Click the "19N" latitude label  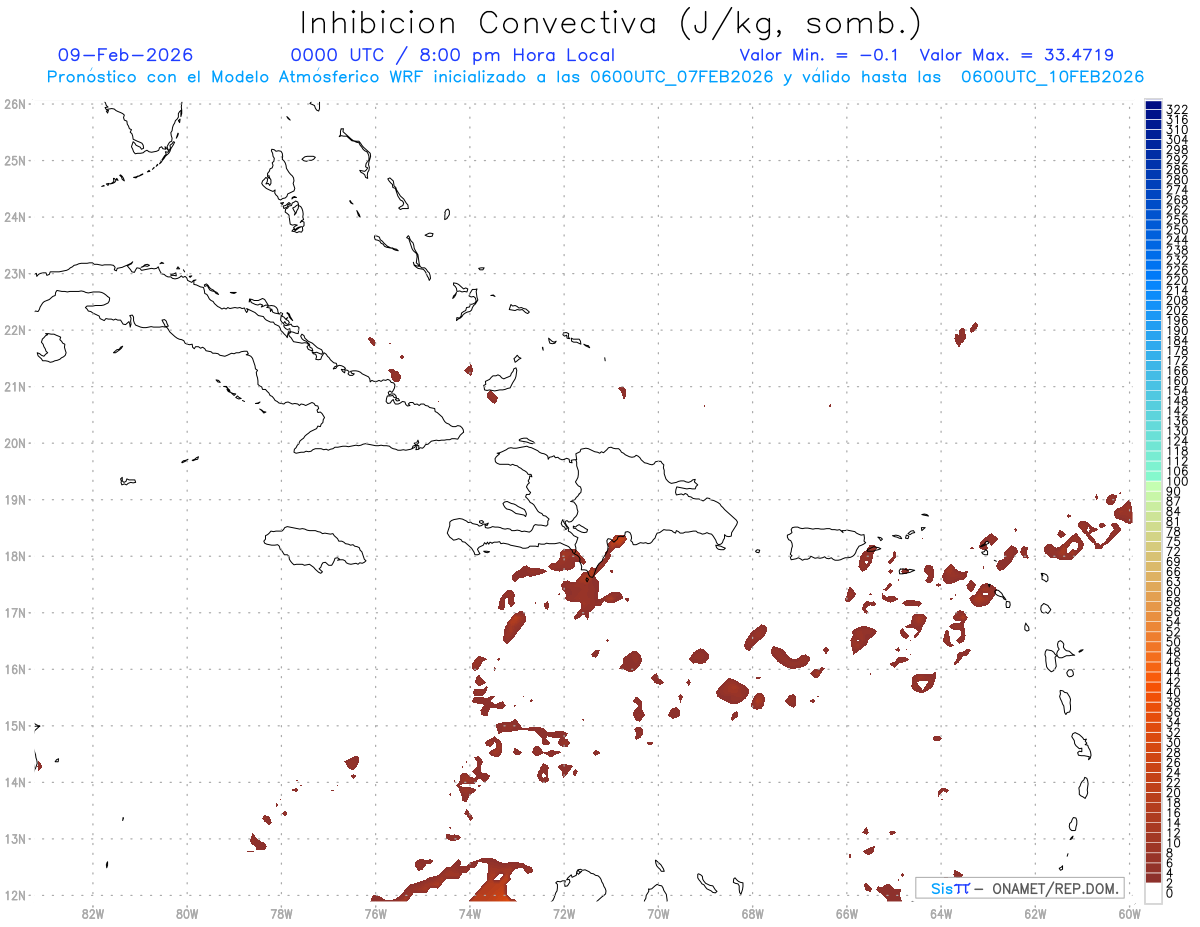tap(15, 499)
